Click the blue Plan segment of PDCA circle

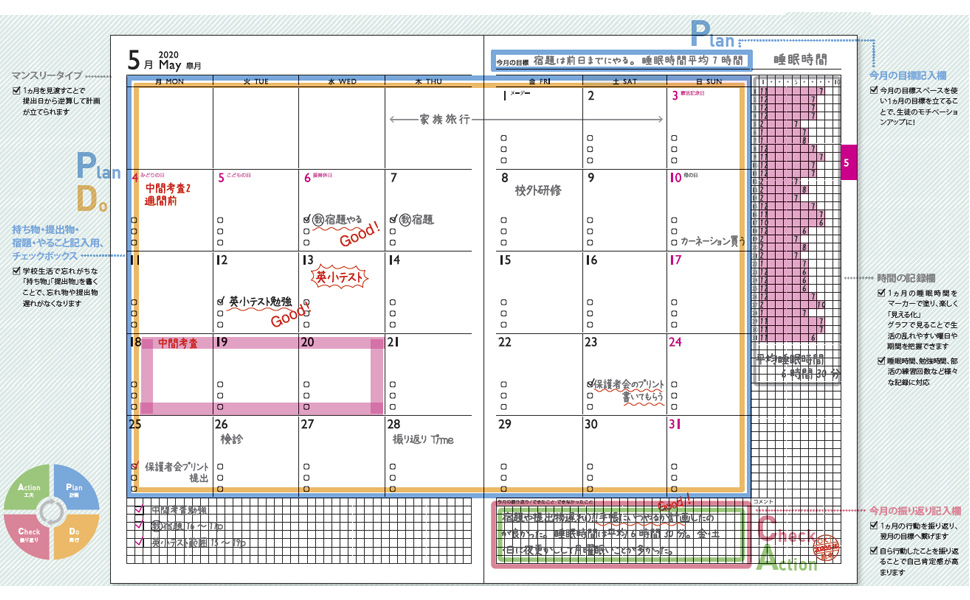(75, 489)
